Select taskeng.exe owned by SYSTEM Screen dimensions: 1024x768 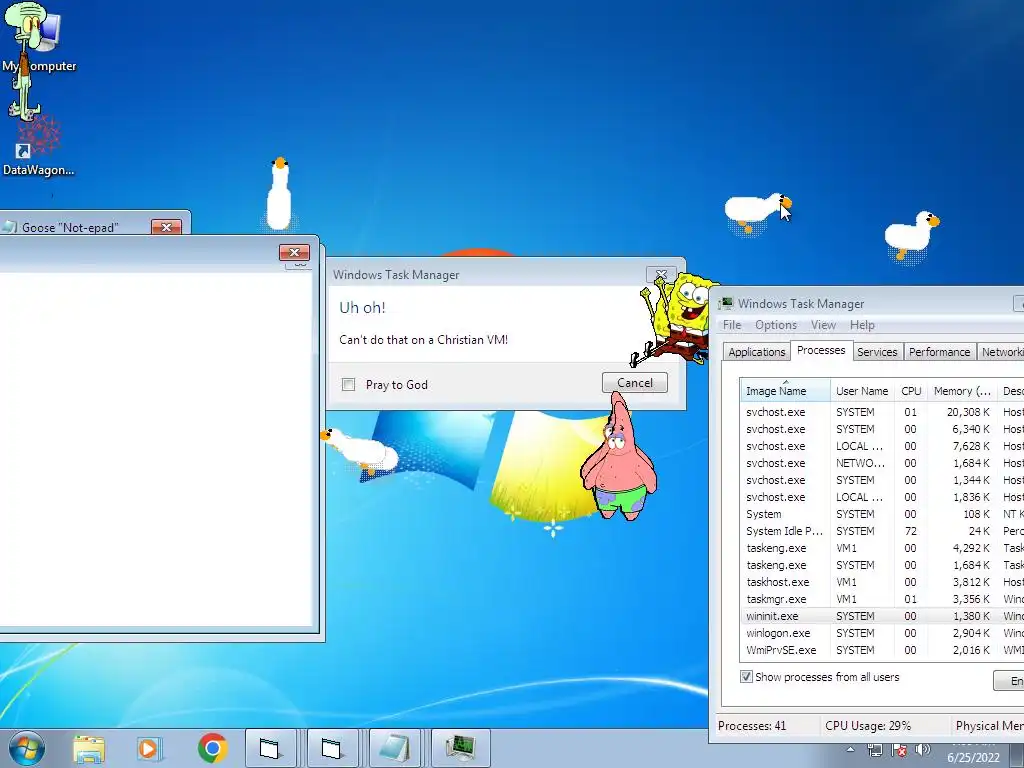click(x=882, y=565)
